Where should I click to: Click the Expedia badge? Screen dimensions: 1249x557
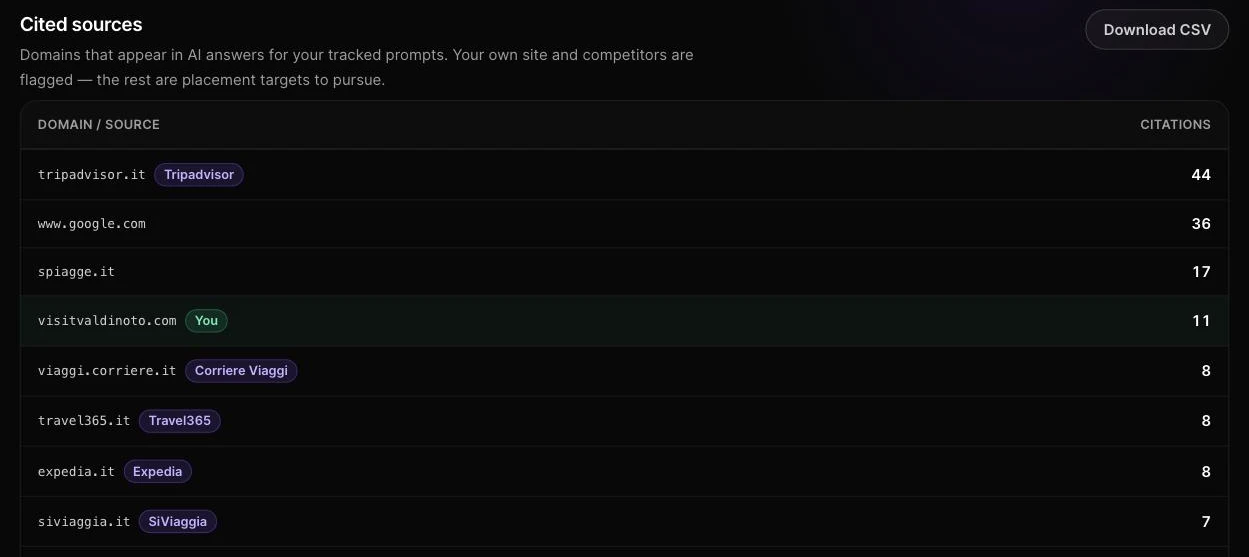point(158,471)
